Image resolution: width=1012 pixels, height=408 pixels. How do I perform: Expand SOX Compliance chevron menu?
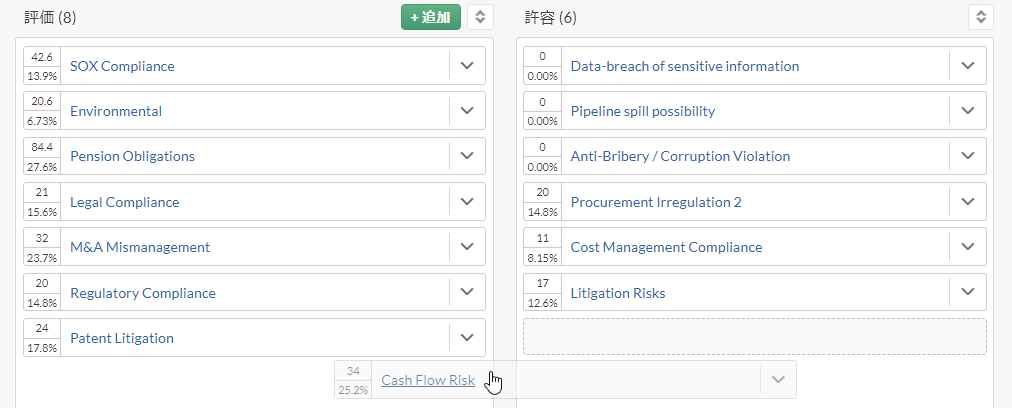coord(467,65)
